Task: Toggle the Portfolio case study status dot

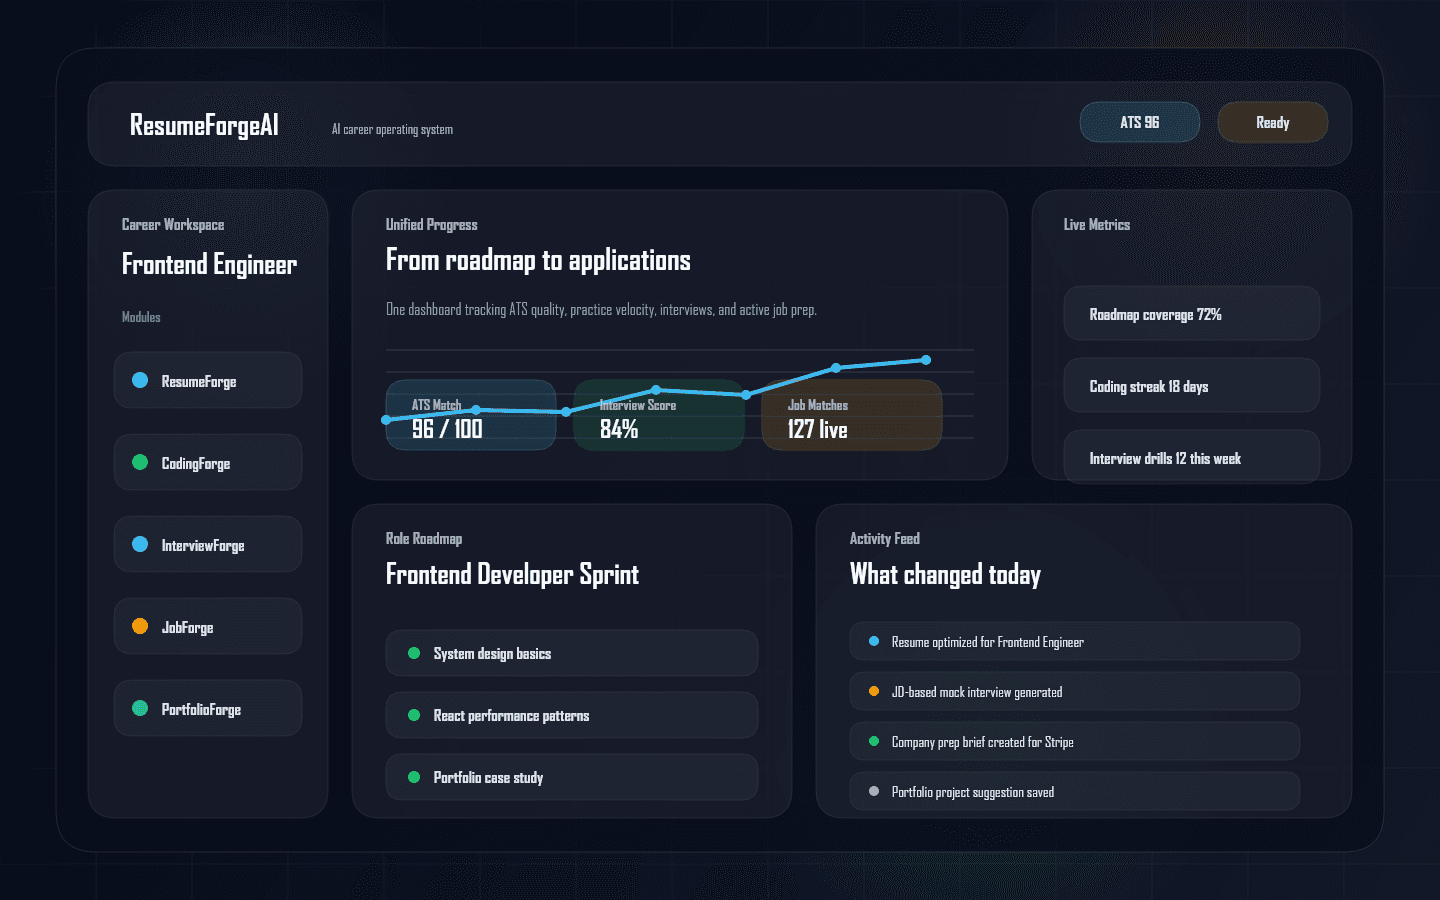Action: [x=414, y=777]
